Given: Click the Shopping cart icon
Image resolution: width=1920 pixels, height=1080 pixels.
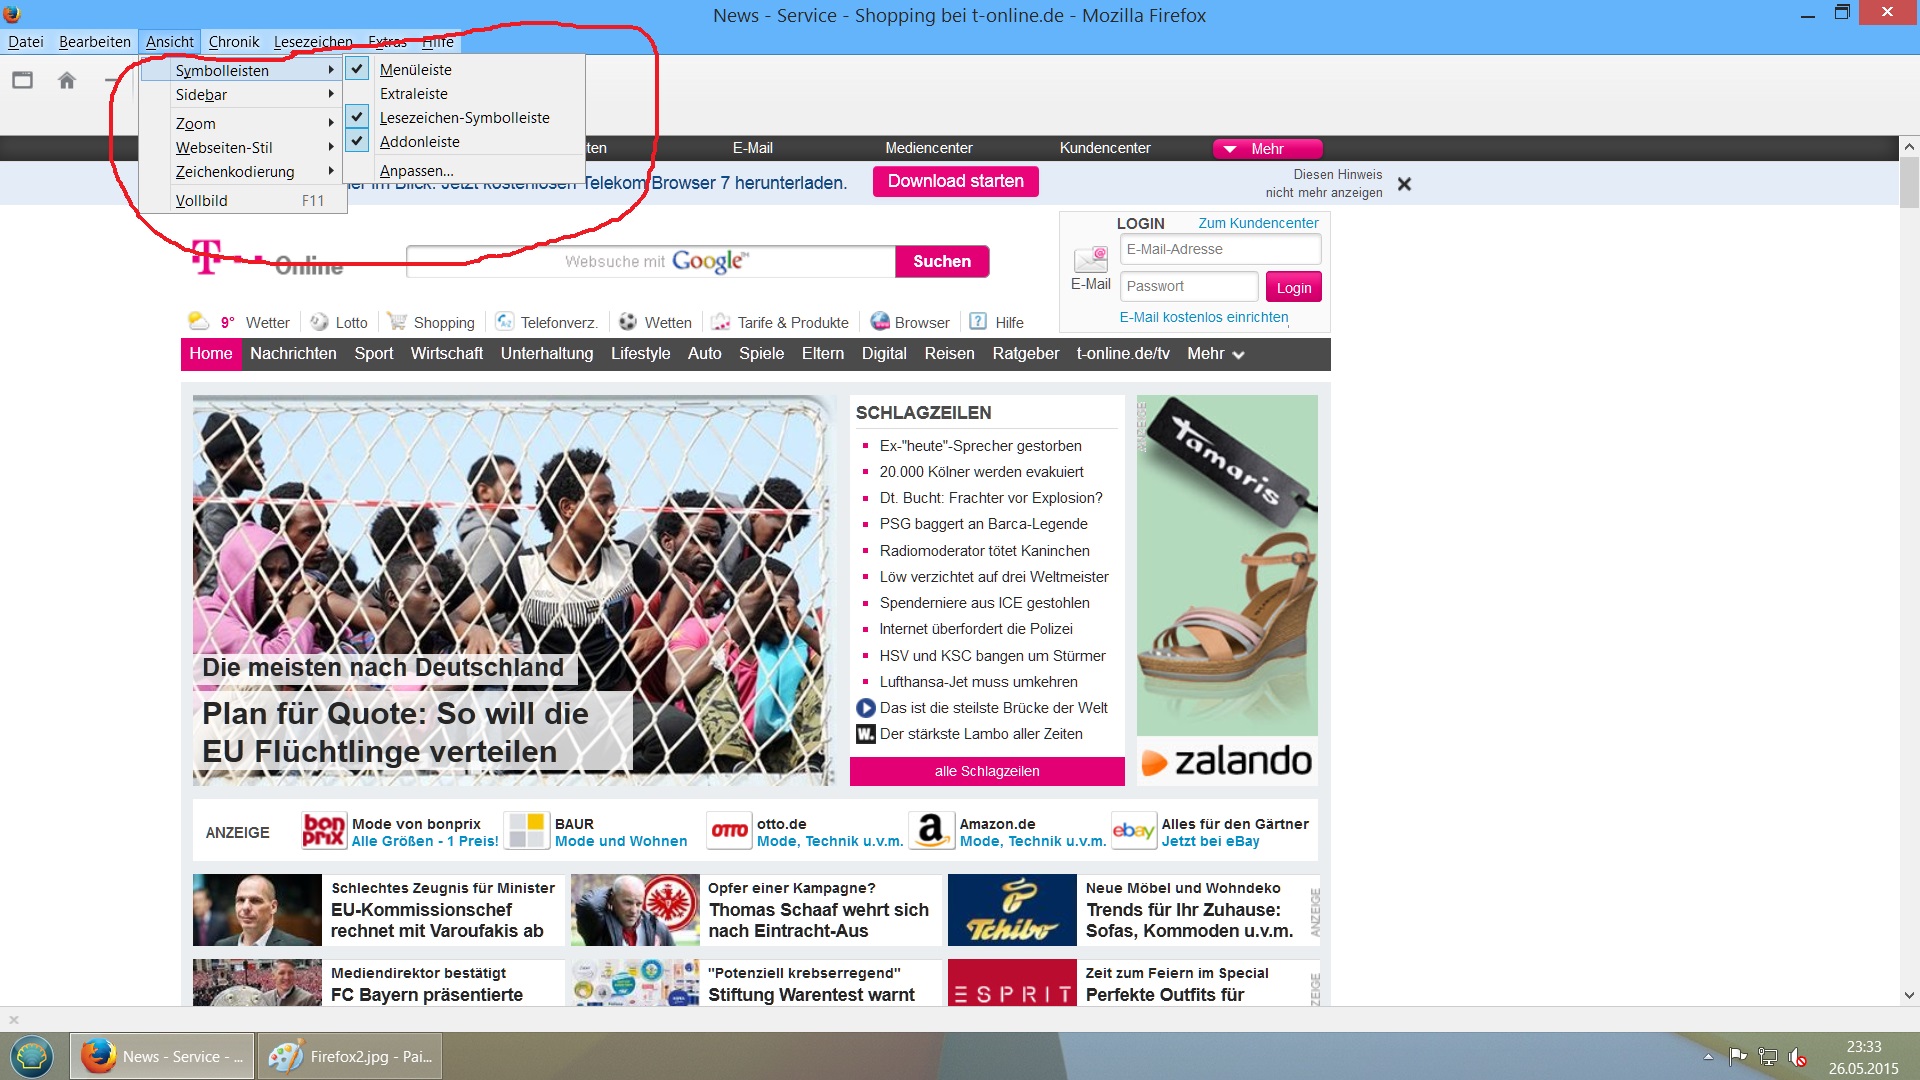Looking at the screenshot, I should pyautogui.click(x=397, y=322).
